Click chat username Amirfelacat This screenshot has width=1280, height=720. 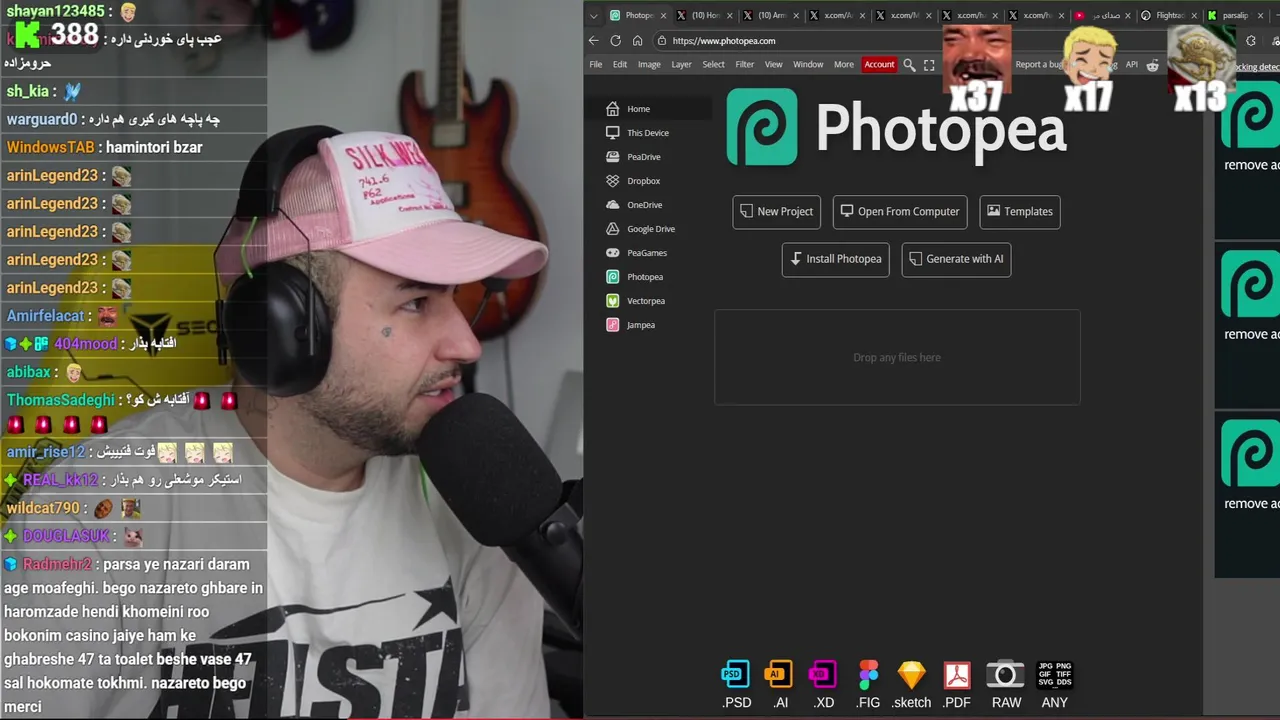tap(46, 316)
